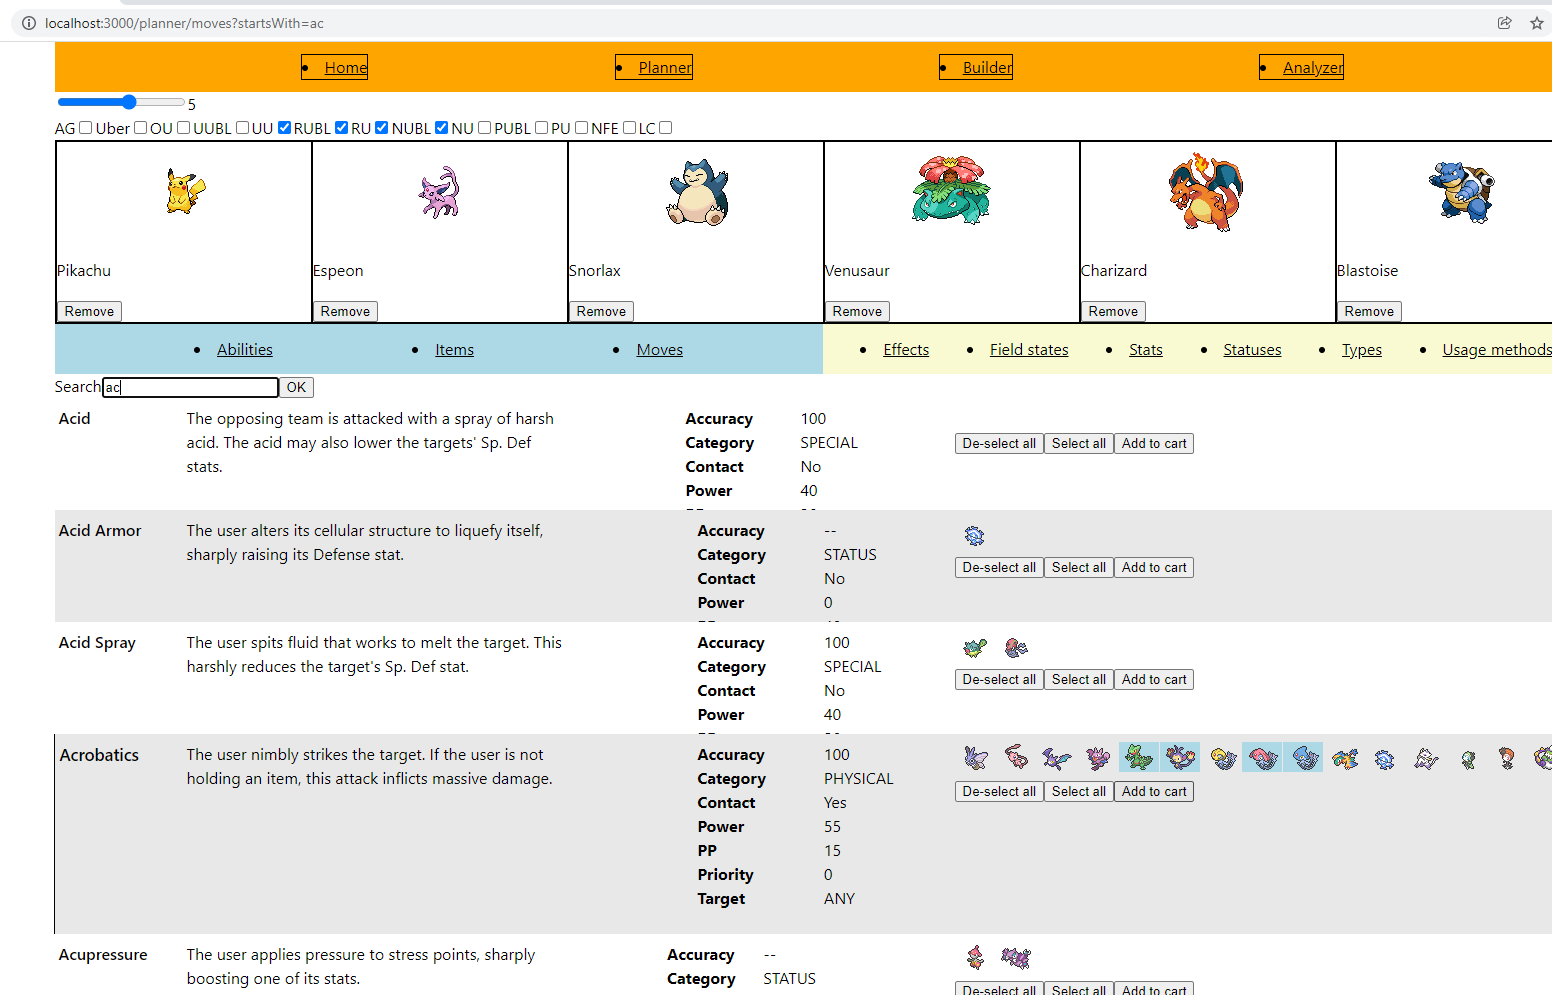
Task: Click the browser share page icon
Action: coord(1504,23)
